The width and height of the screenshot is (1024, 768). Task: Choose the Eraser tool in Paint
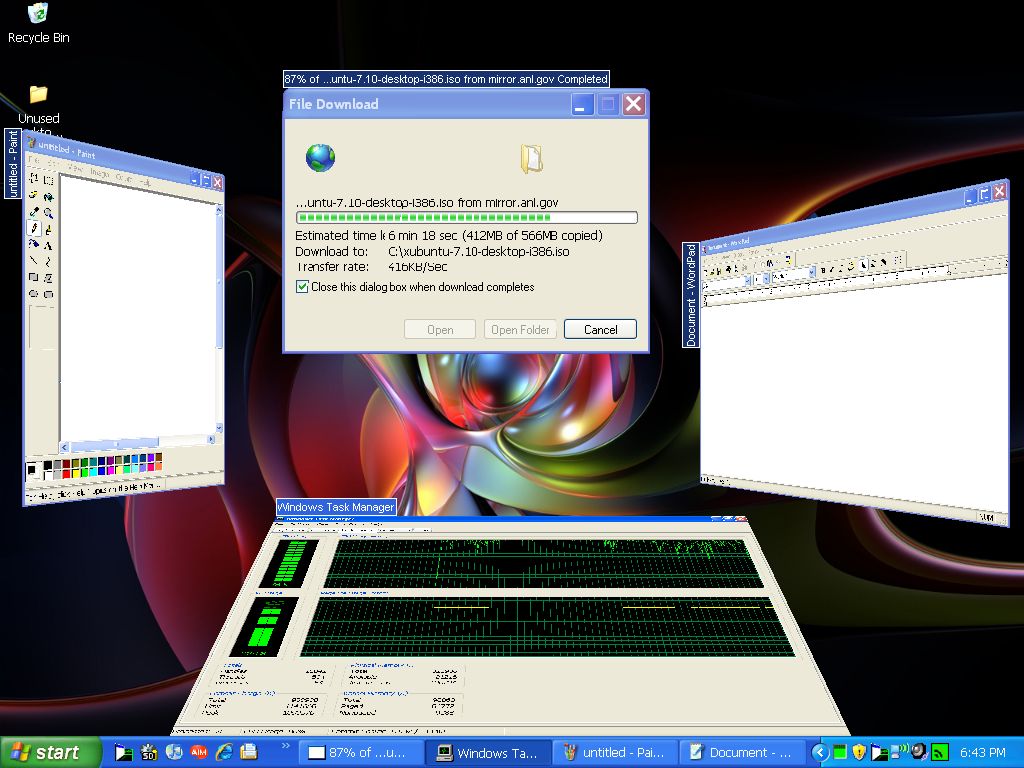(34, 194)
